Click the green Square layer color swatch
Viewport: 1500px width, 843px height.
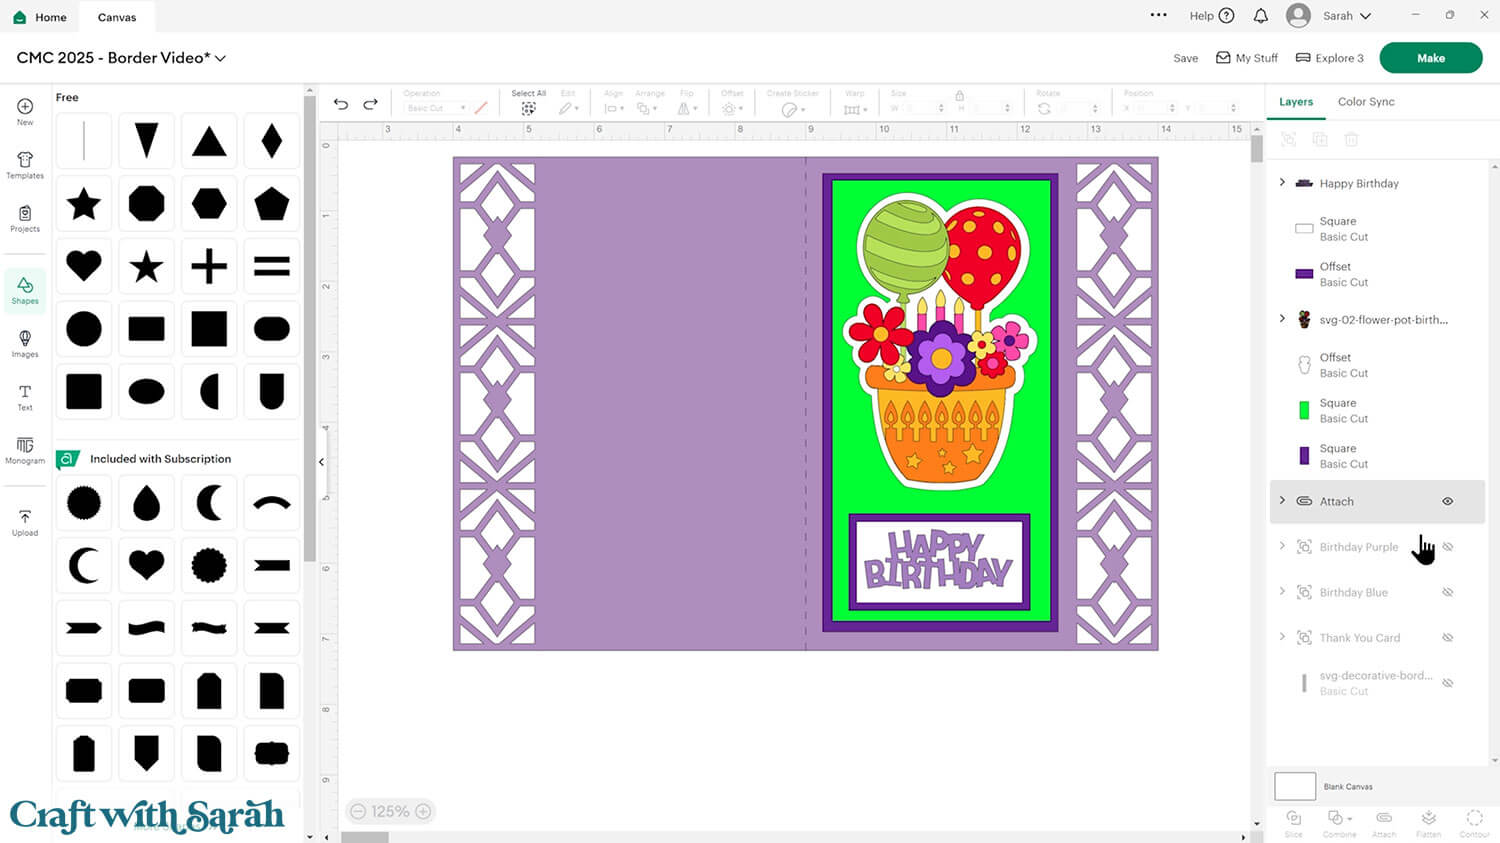[1304, 410]
